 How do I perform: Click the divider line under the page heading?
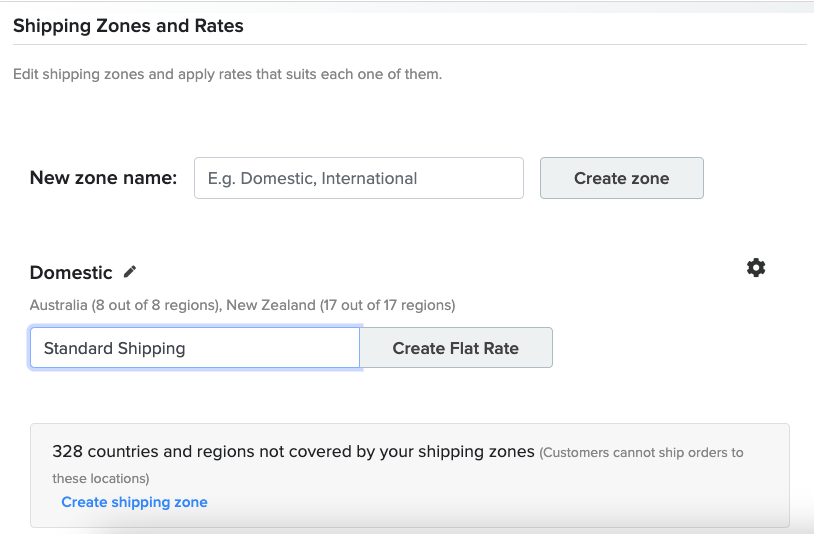pyautogui.click(x=410, y=45)
